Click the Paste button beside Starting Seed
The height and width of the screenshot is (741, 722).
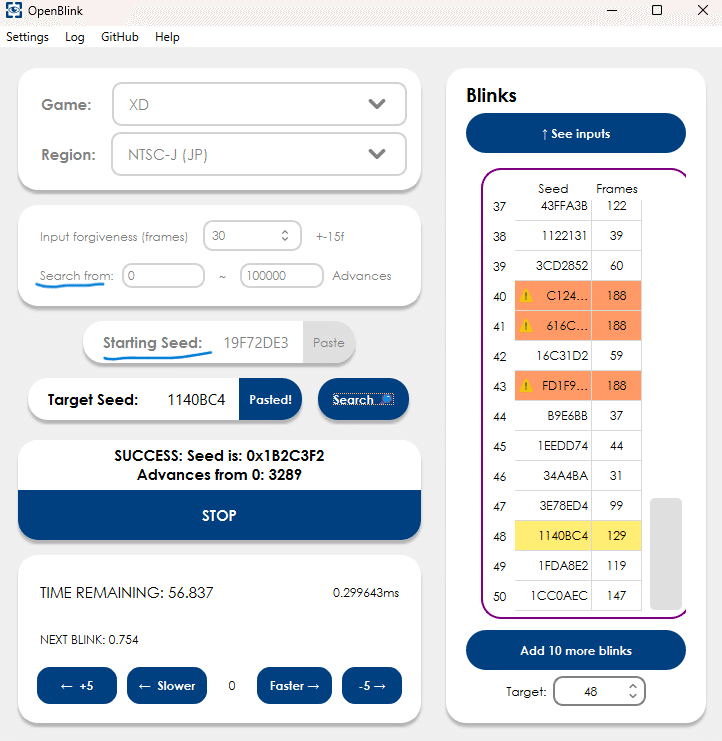point(328,343)
